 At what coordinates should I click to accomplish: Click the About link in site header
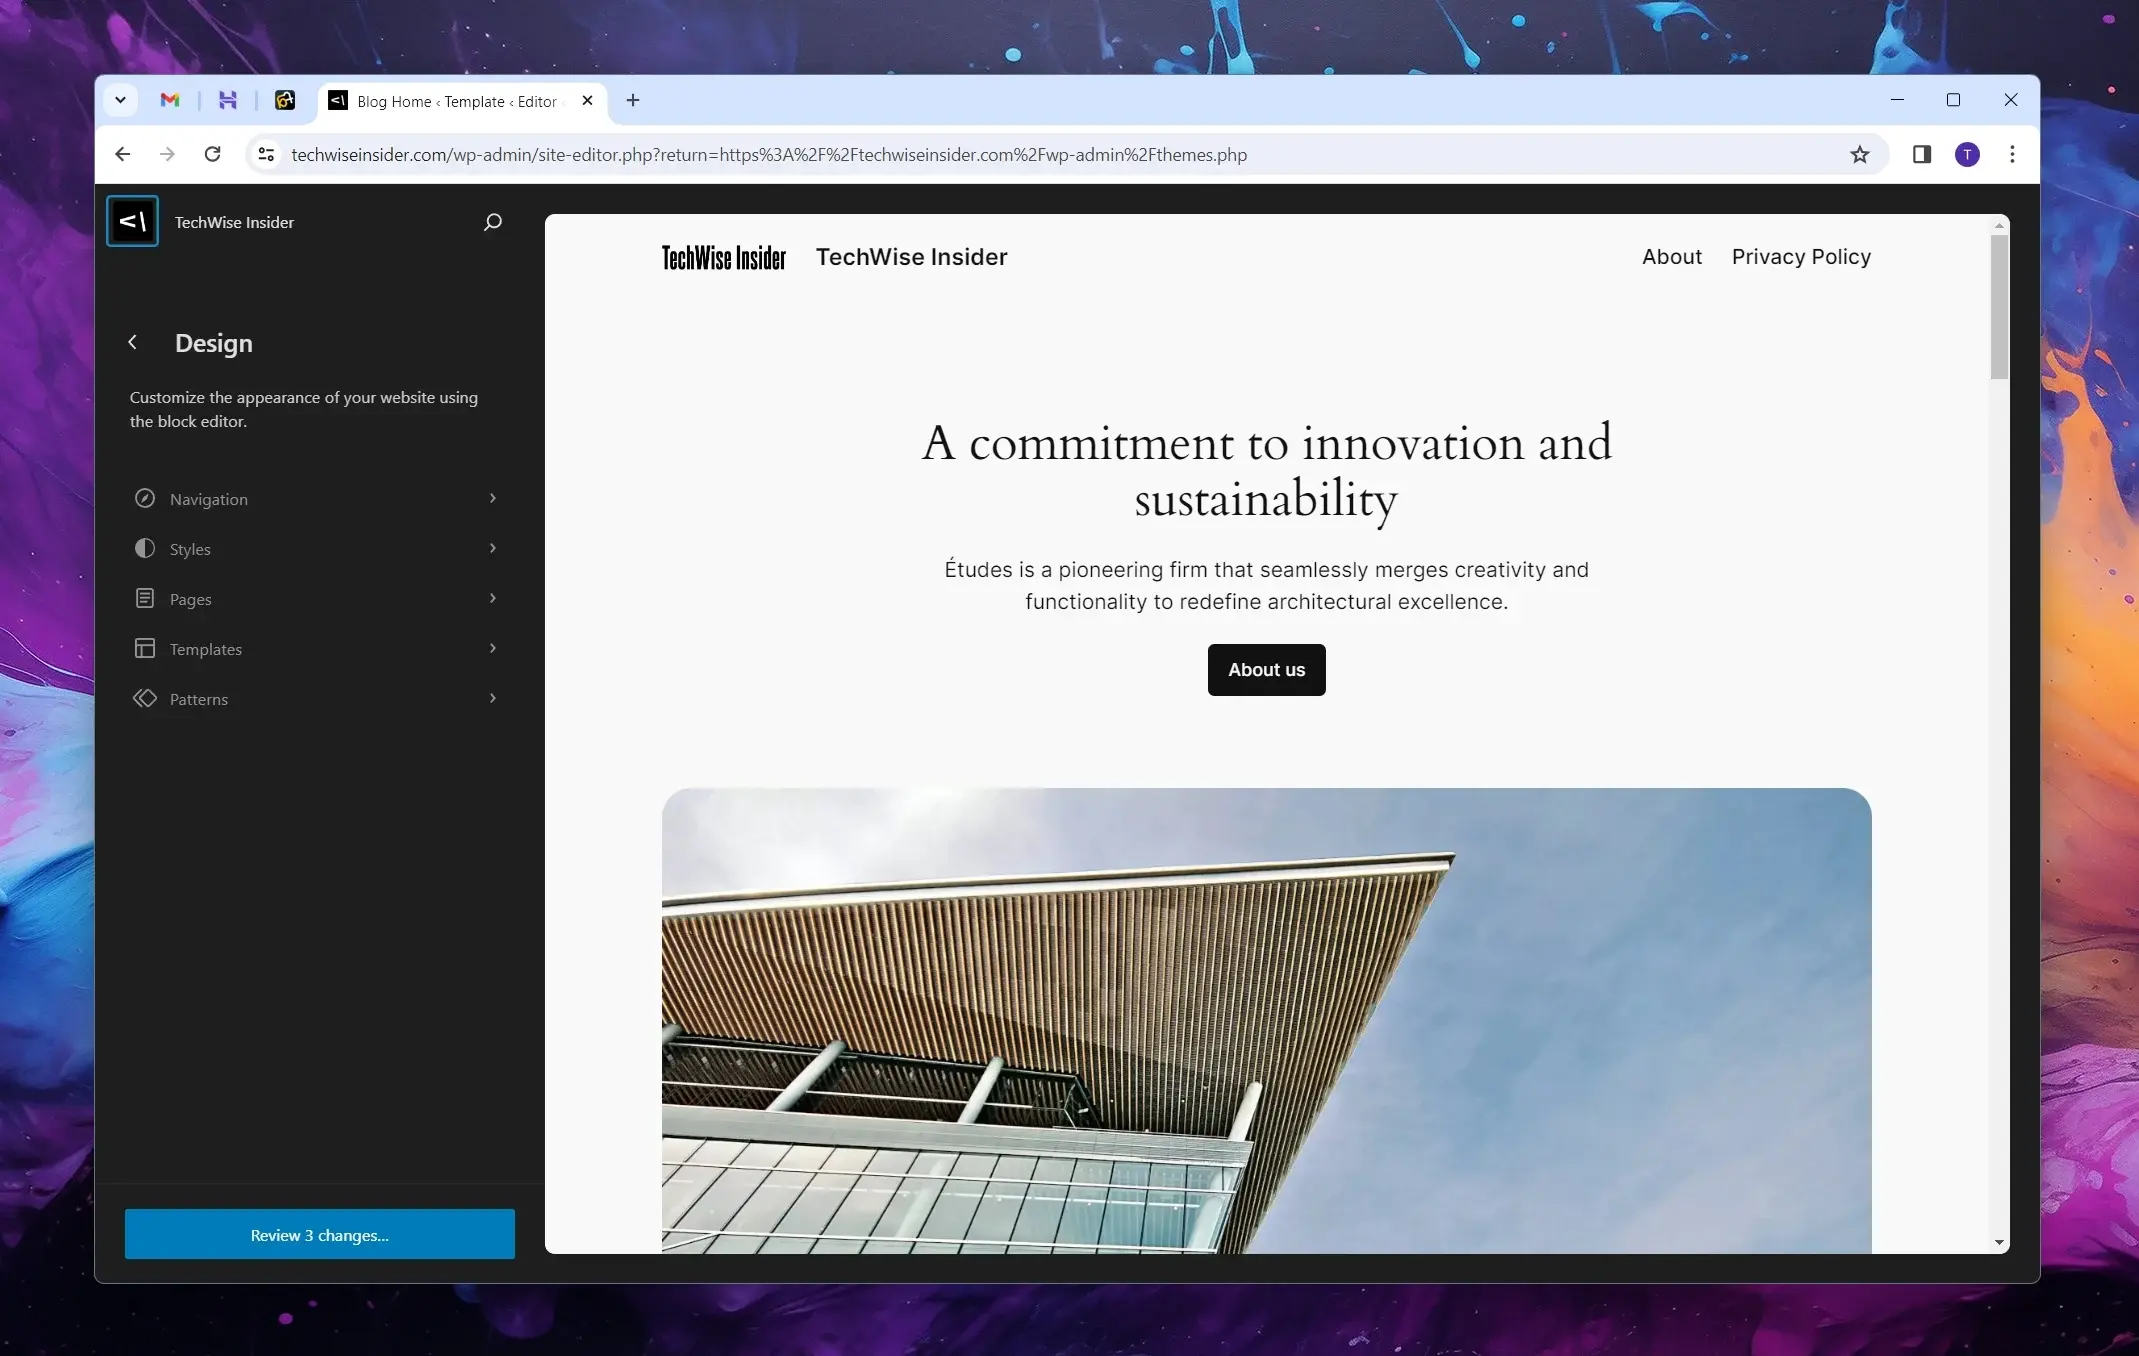[x=1671, y=257]
